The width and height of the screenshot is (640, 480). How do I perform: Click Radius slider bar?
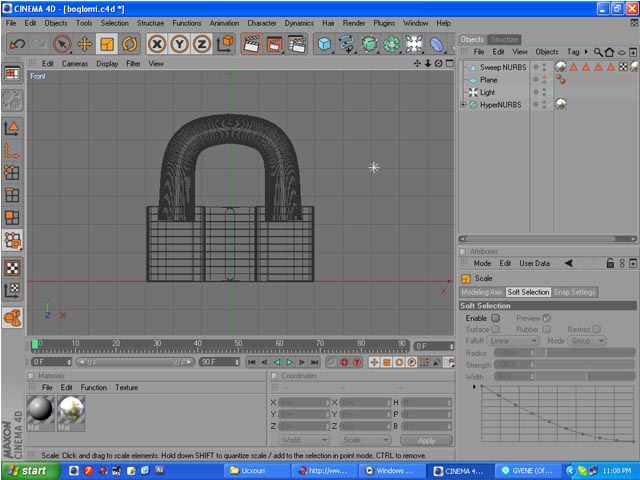(586, 353)
